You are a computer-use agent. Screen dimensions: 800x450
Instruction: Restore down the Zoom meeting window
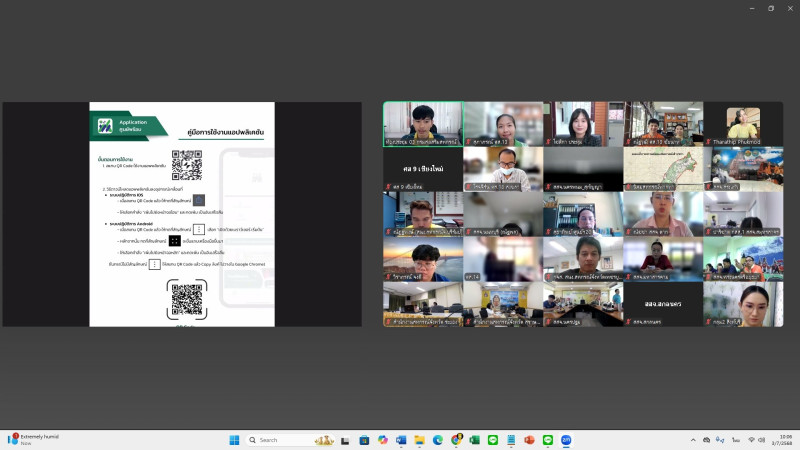pos(771,8)
